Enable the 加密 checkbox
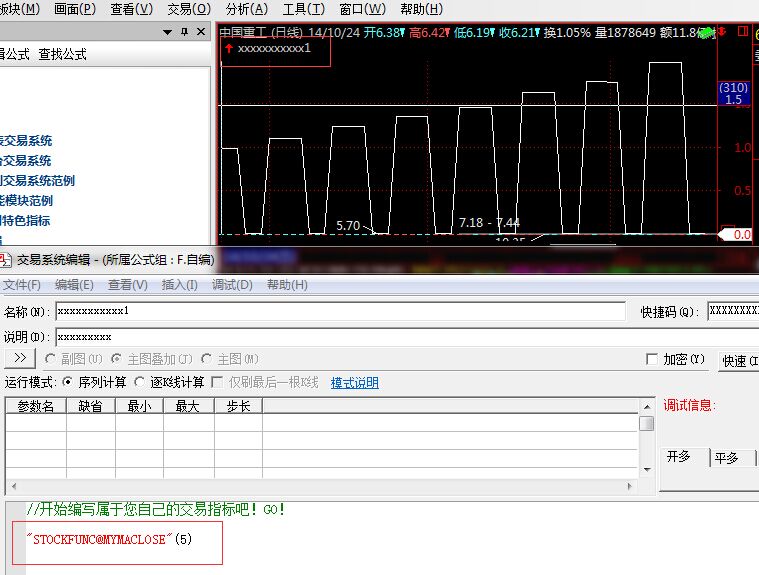759x575 pixels. [653, 360]
